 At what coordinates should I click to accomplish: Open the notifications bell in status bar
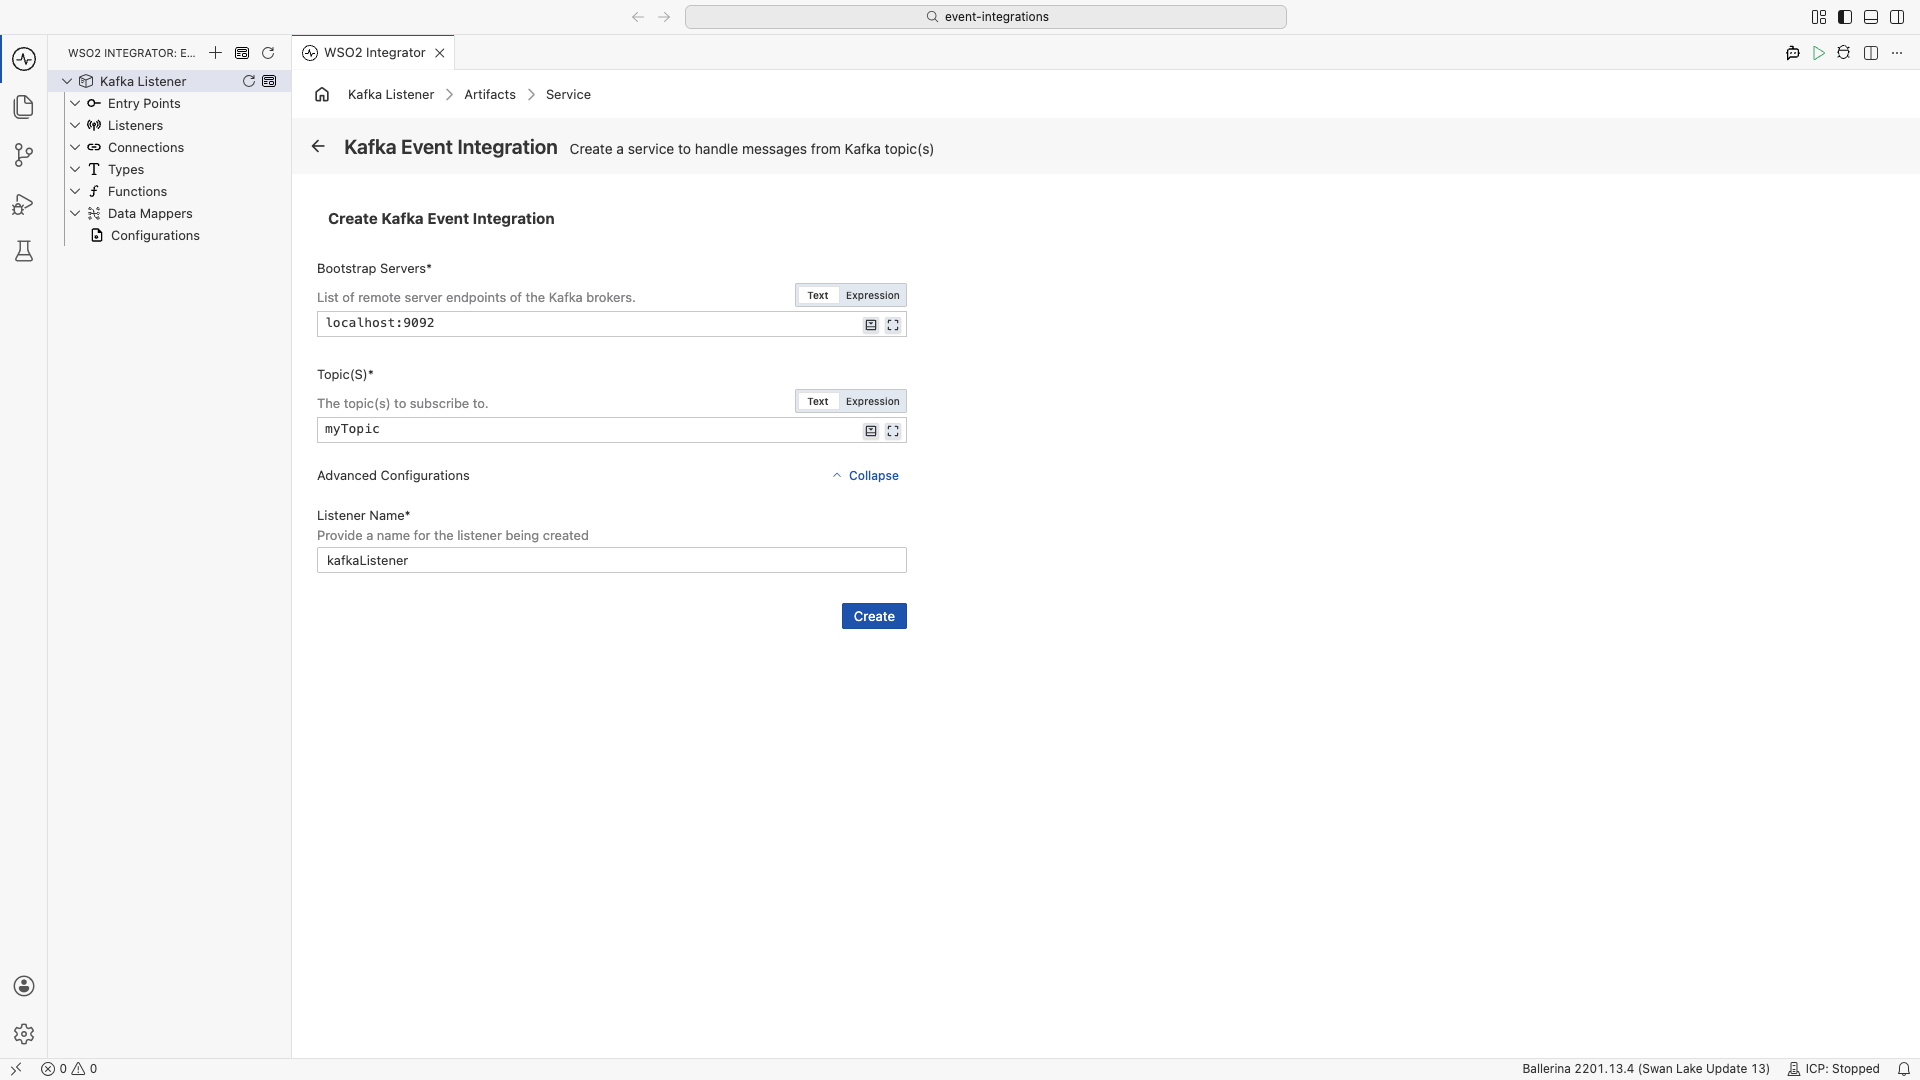1904,1069
